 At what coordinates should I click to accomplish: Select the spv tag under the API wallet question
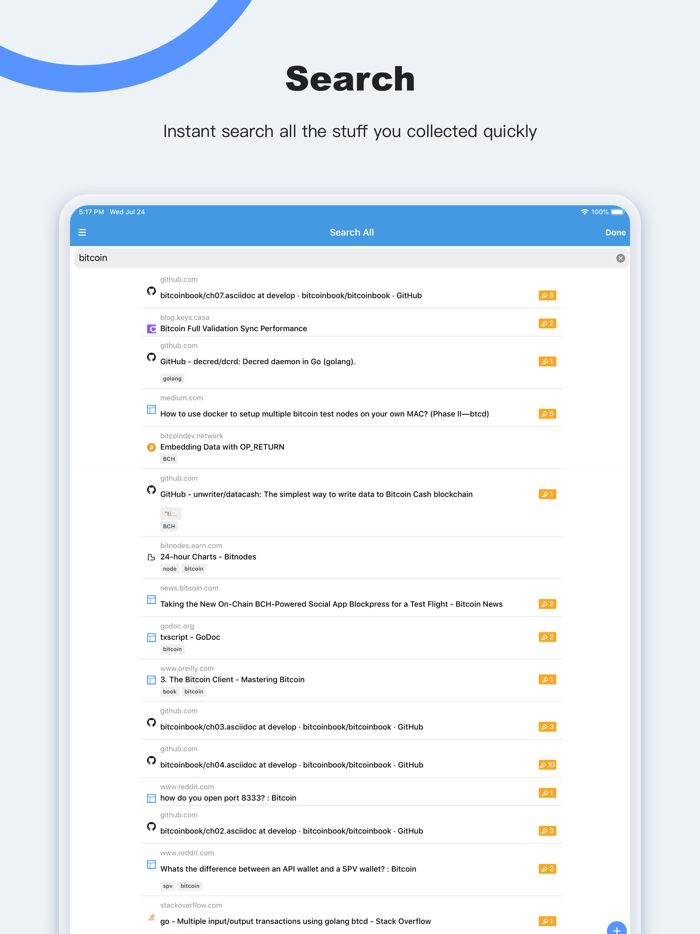point(167,886)
